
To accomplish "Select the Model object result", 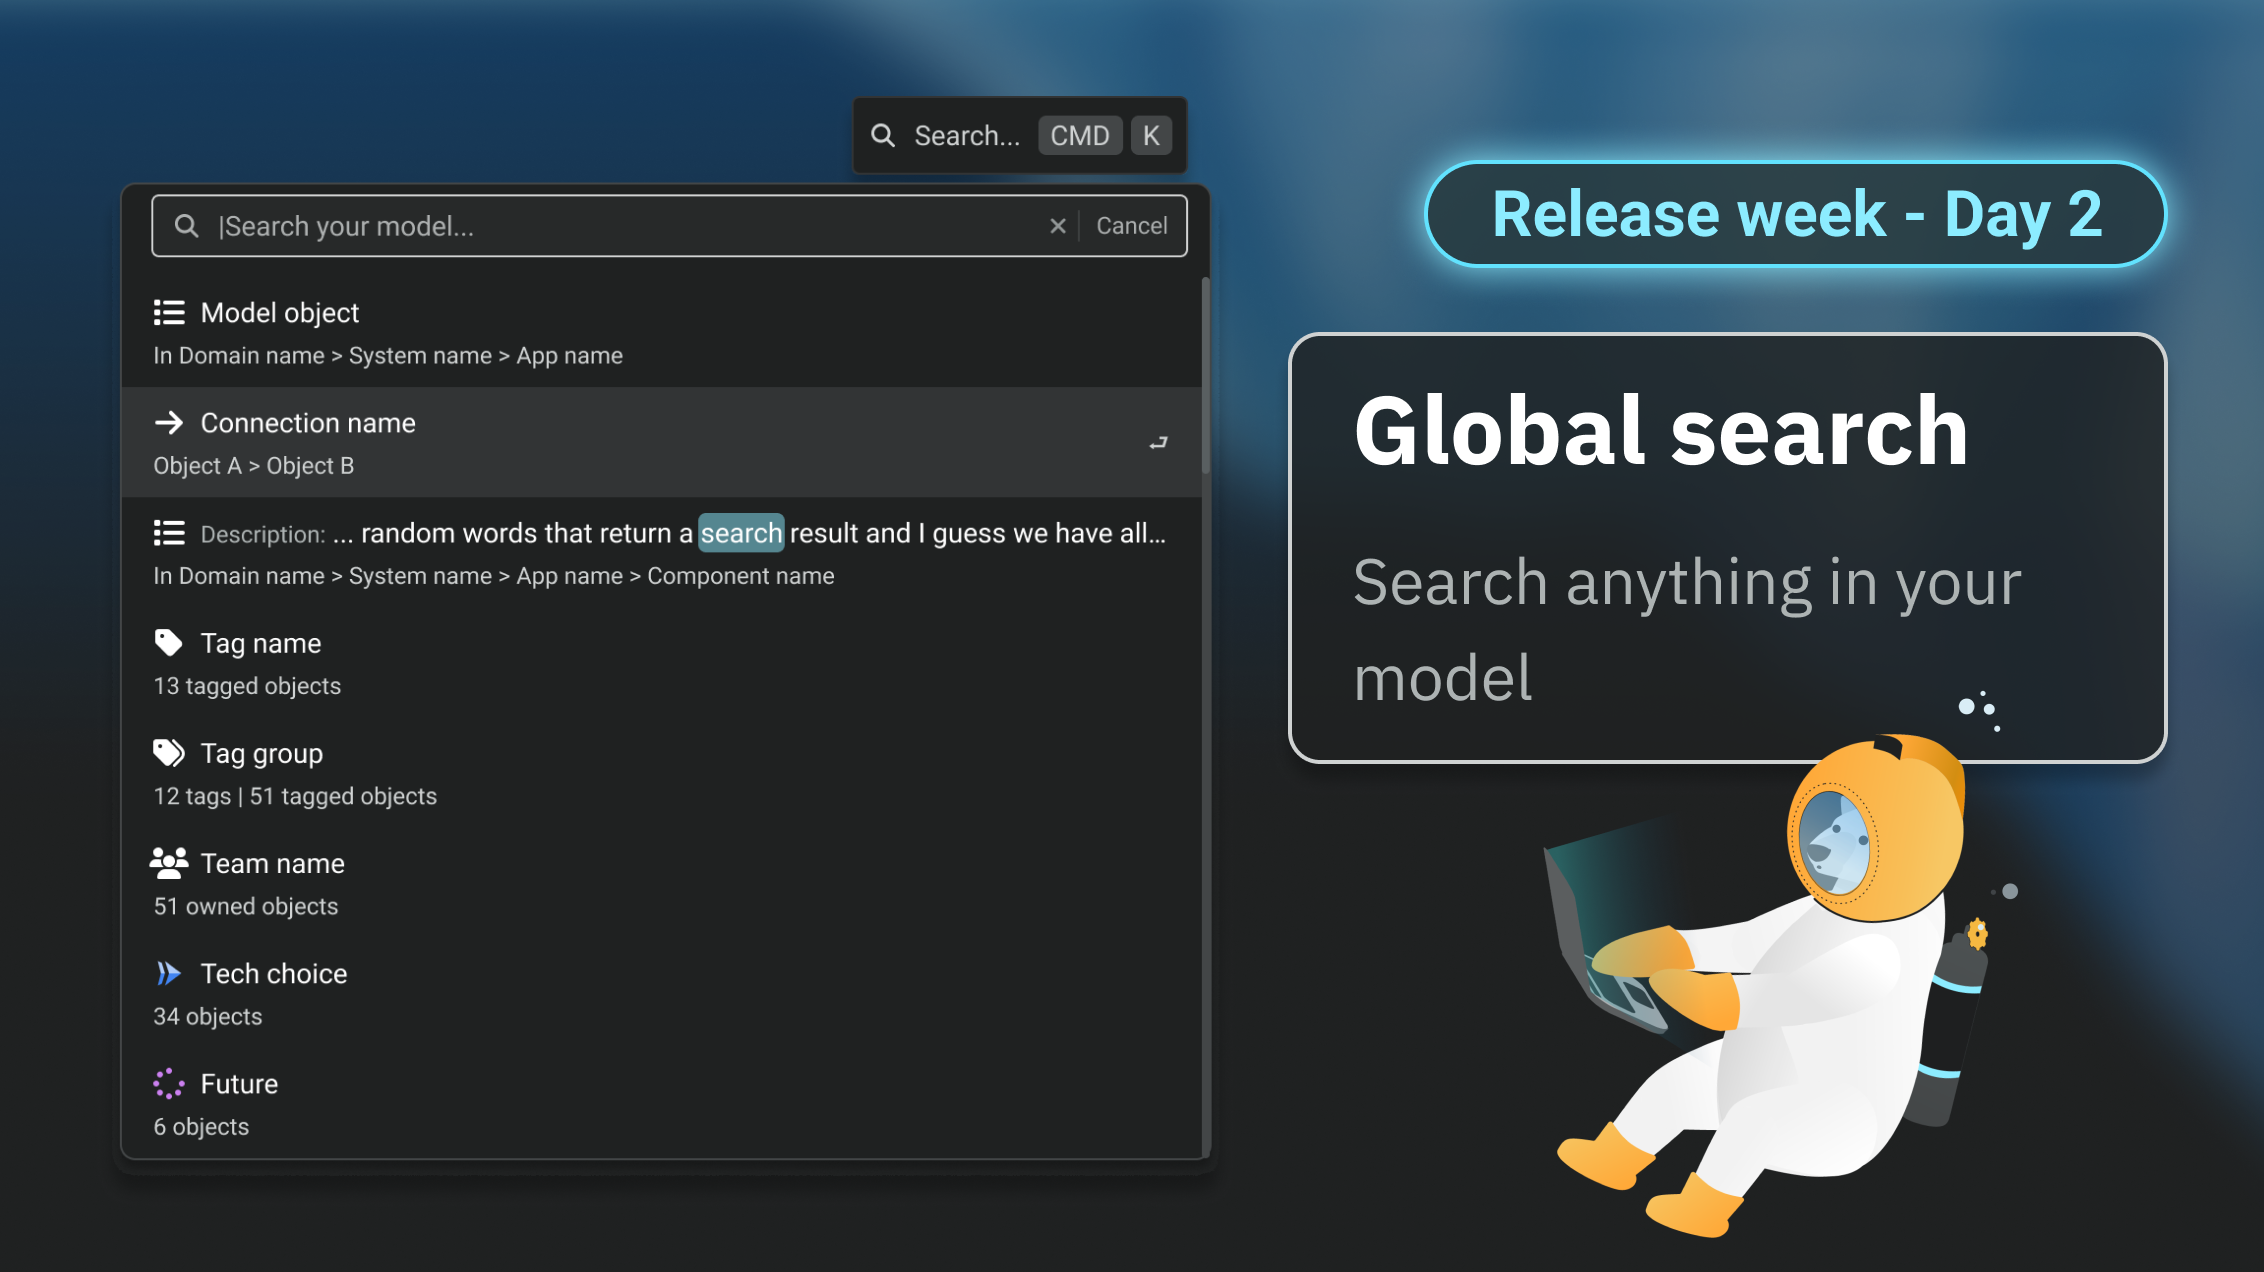I will click(661, 333).
